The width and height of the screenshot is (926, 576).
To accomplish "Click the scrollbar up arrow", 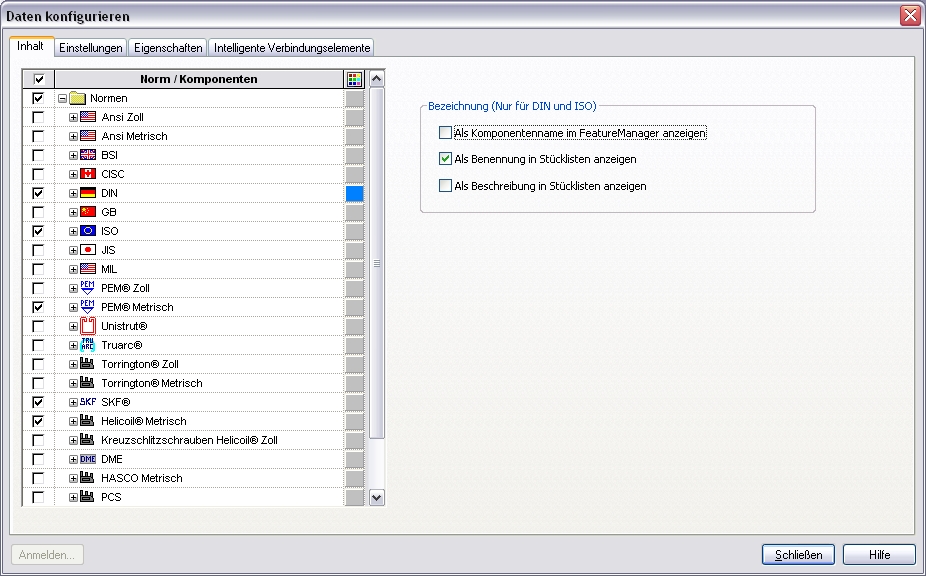I will tap(377, 79).
